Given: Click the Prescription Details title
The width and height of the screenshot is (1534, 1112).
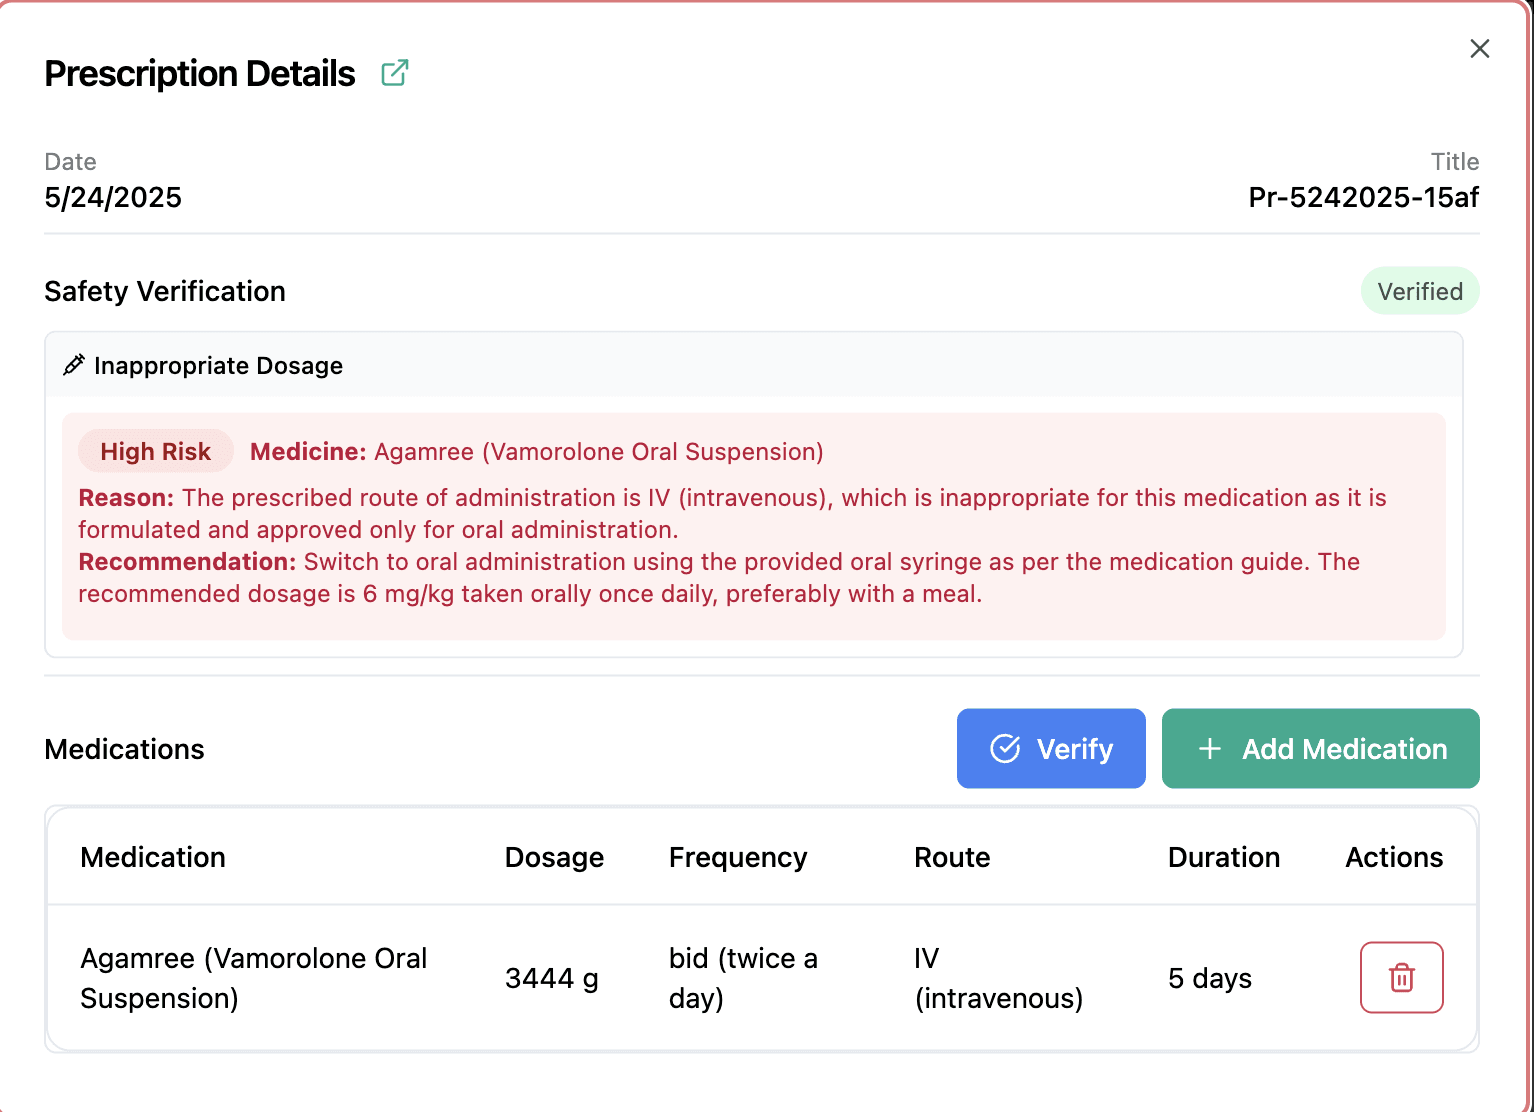Looking at the screenshot, I should (200, 73).
